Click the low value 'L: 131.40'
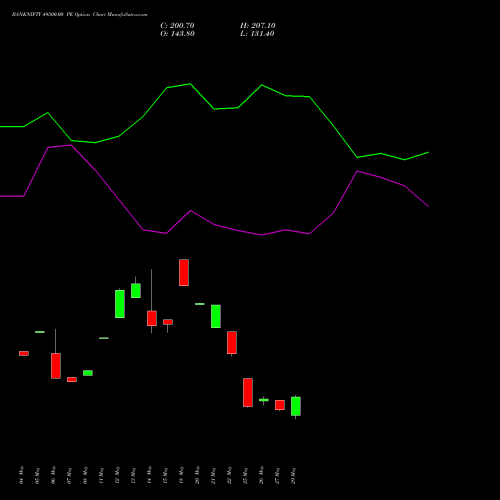The height and width of the screenshot is (500, 500). [x=257, y=34]
